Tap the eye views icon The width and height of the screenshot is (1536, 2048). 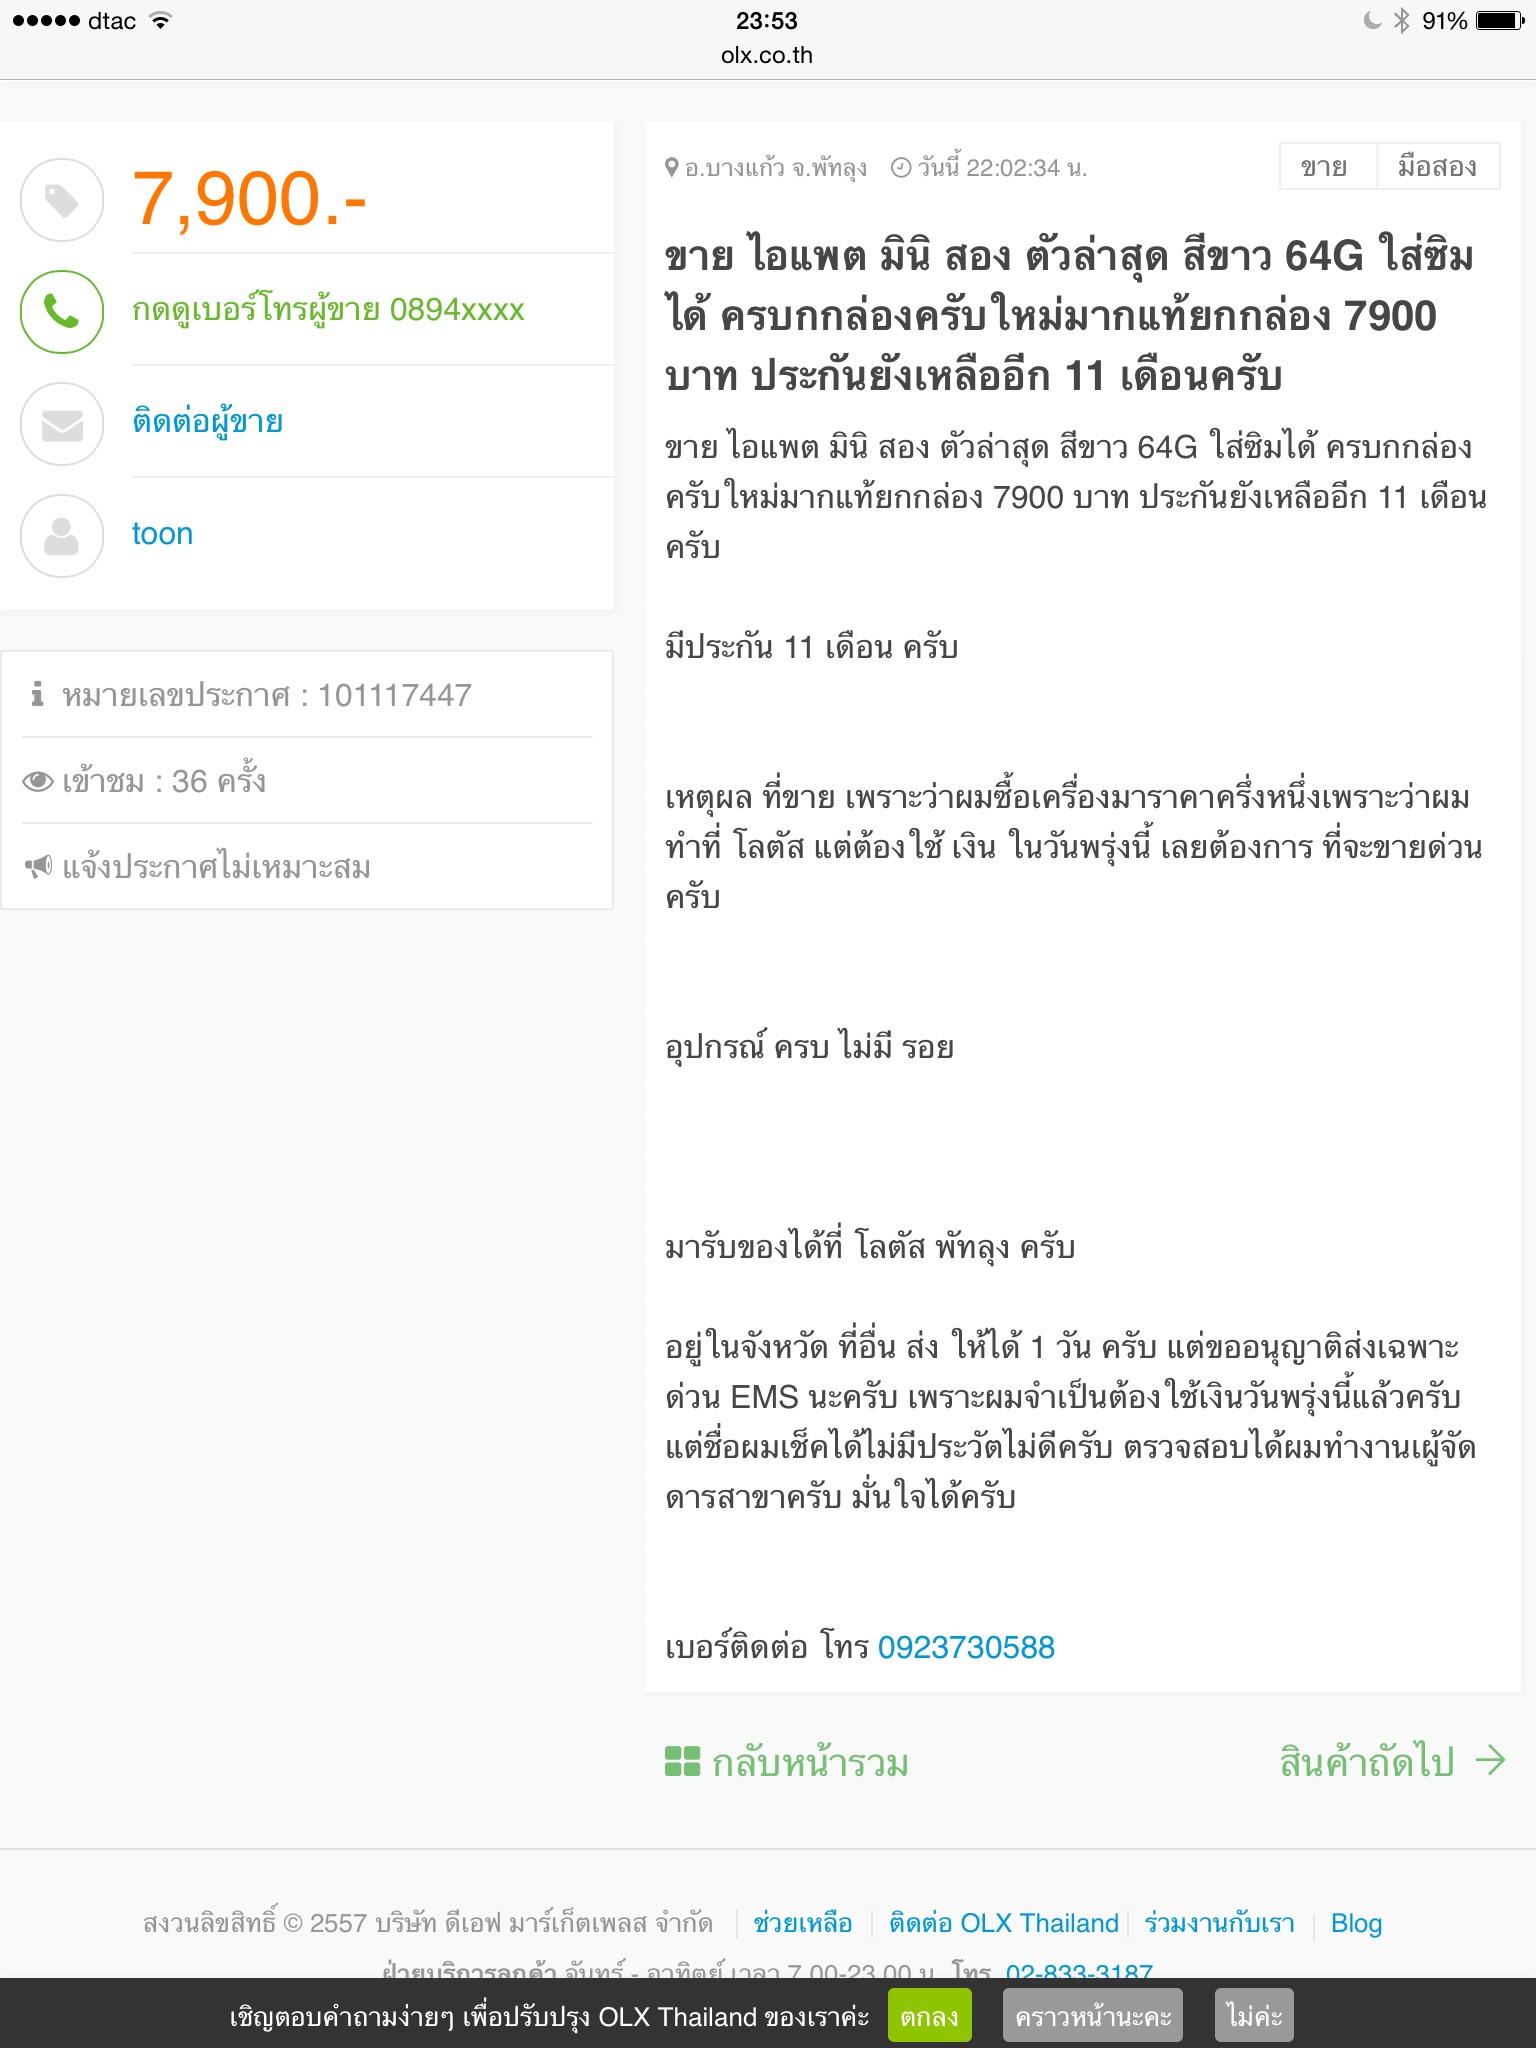(38, 781)
